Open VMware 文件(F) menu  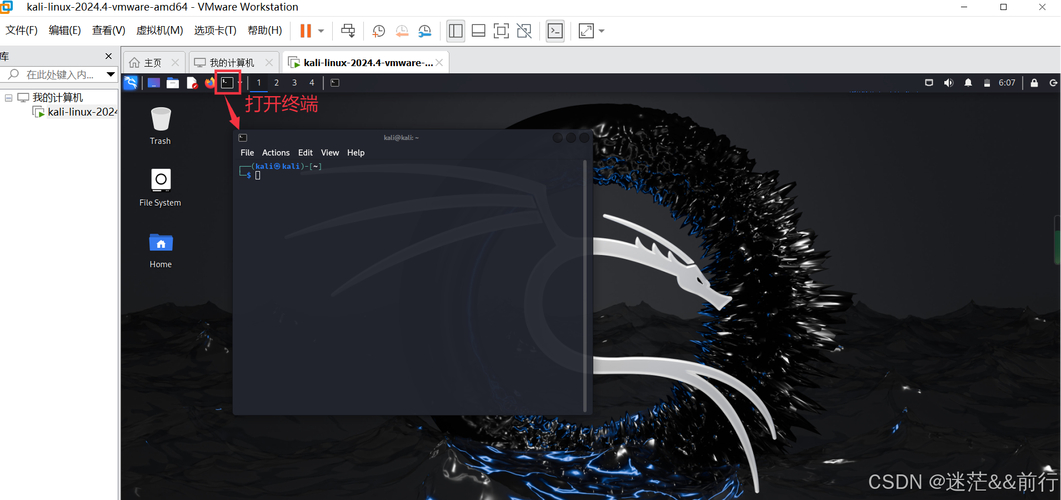[x=22, y=30]
